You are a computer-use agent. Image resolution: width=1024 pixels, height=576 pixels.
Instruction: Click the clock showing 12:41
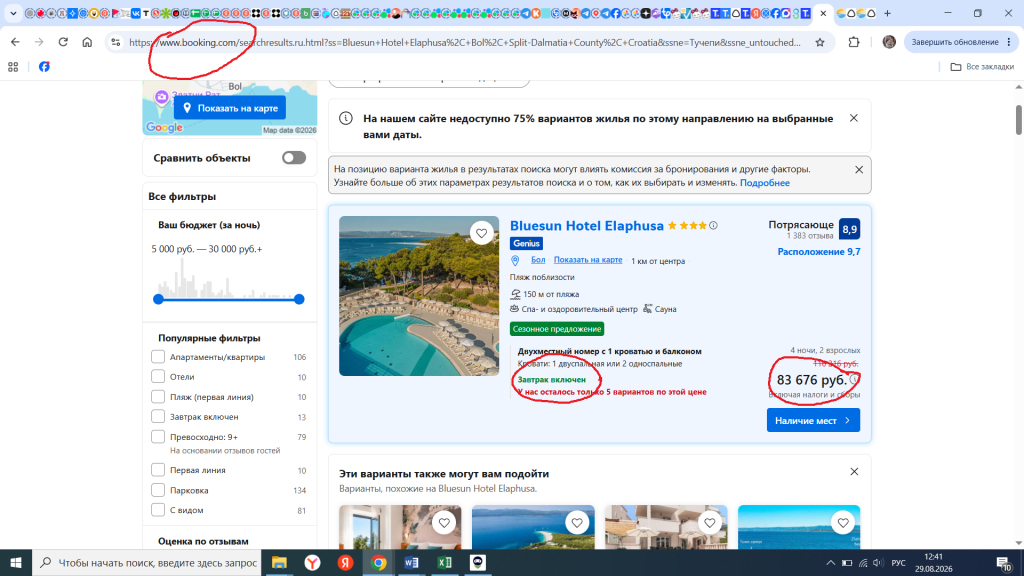point(934,562)
